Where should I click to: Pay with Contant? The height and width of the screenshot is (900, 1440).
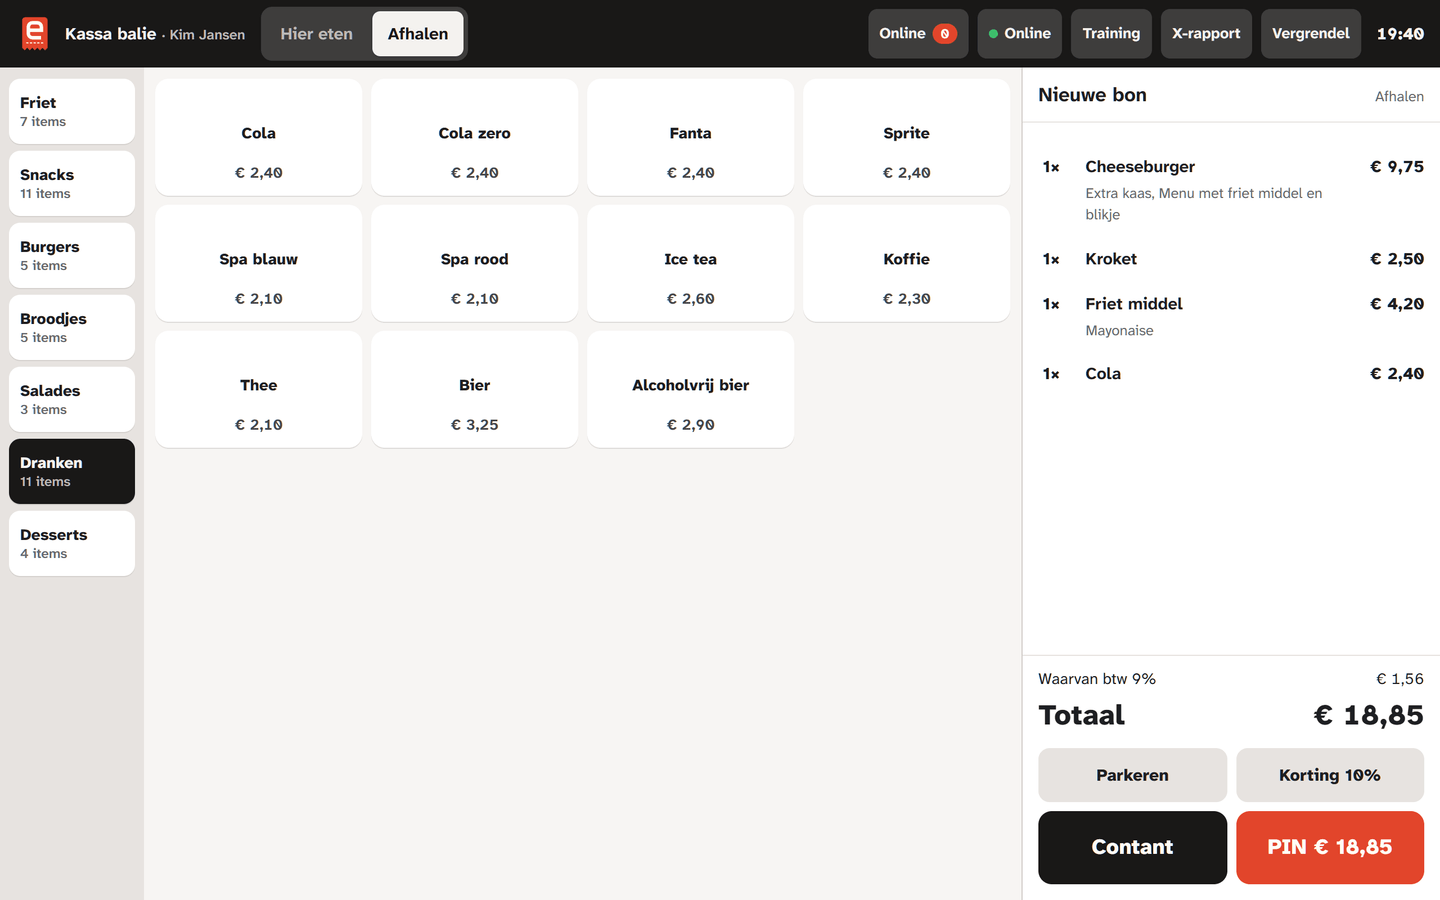pyautogui.click(x=1132, y=847)
